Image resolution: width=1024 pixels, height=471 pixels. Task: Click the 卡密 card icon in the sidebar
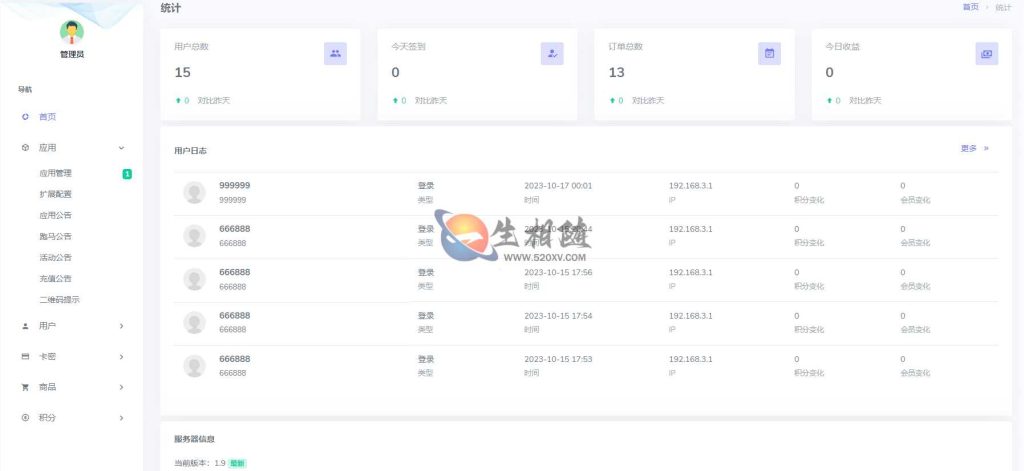[x=25, y=357]
